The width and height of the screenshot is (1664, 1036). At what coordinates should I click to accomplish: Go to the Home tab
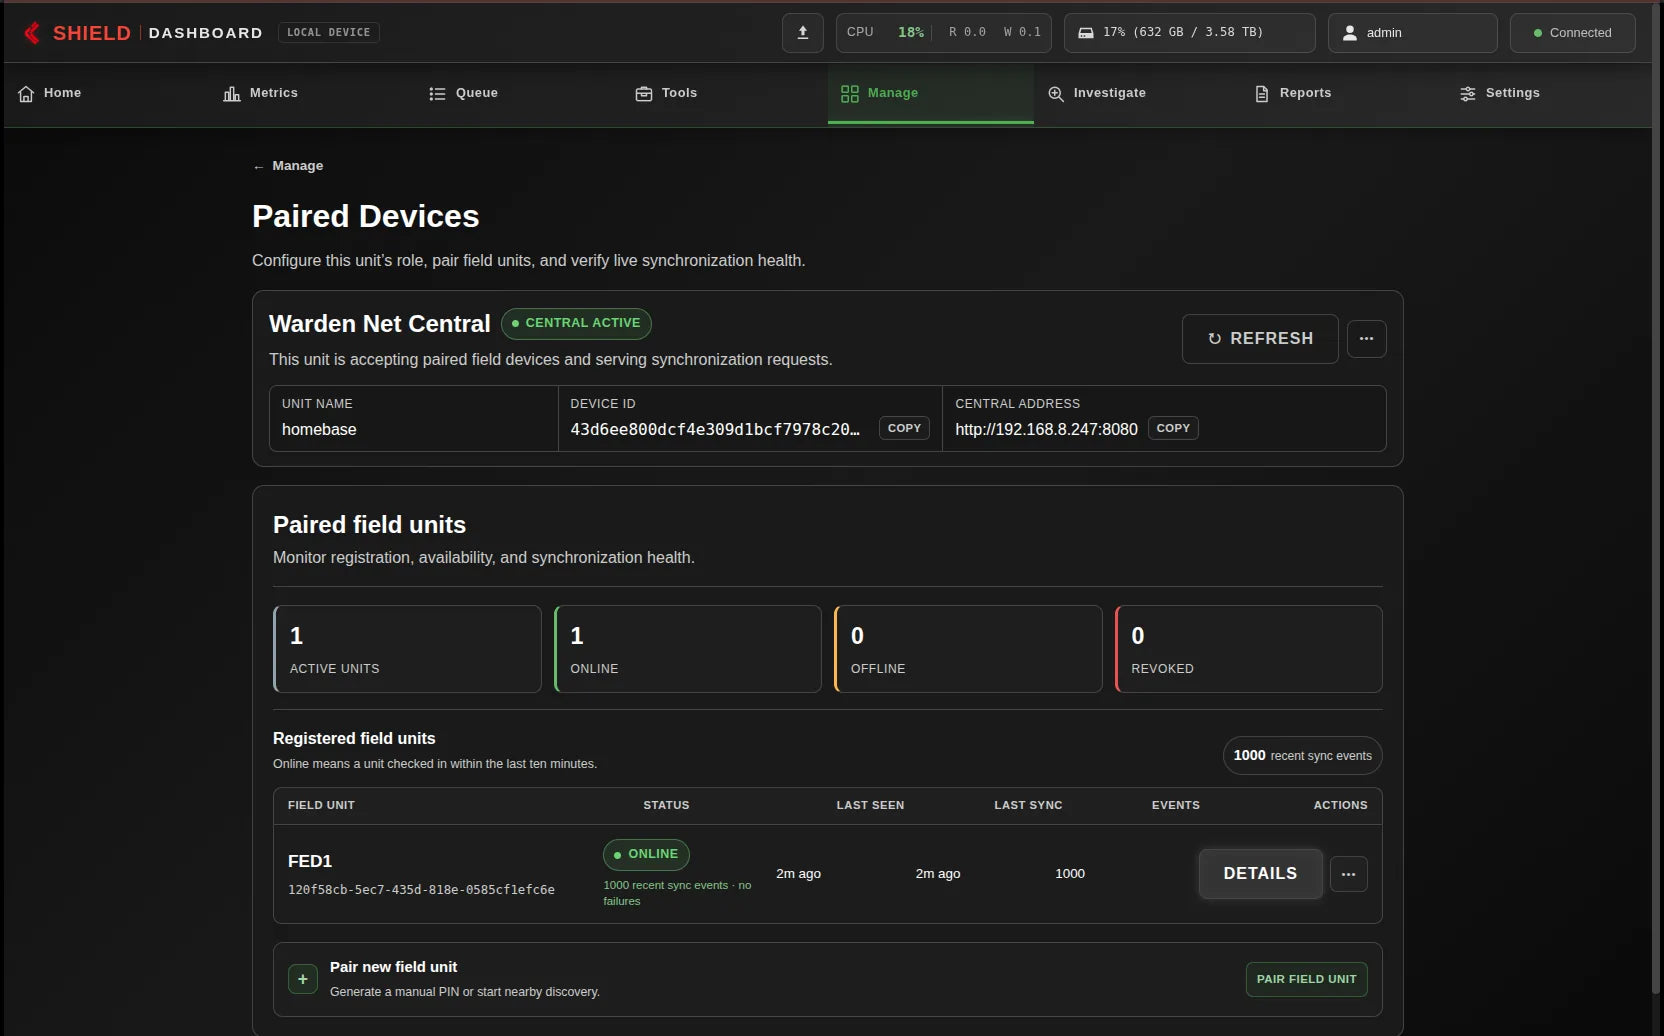109,93
